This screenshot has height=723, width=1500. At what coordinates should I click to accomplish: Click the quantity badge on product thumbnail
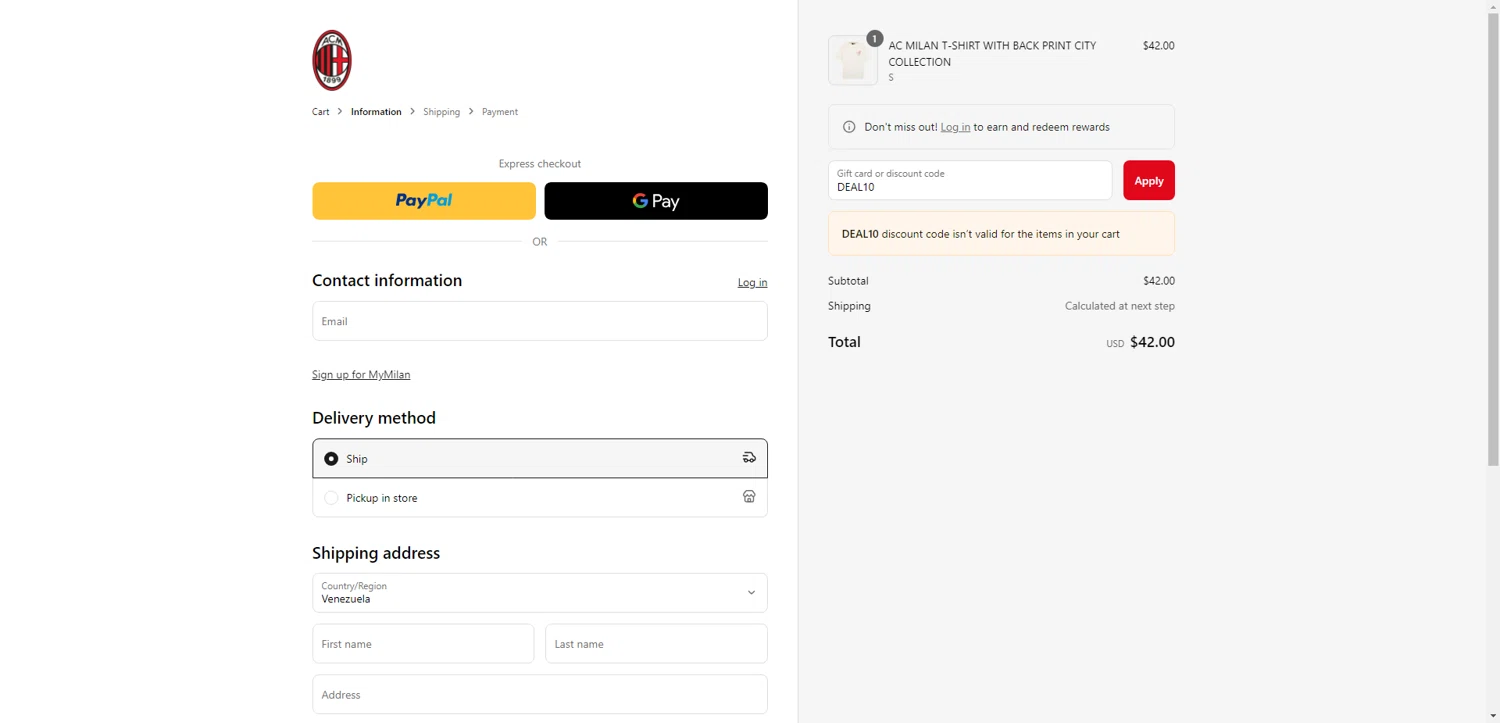pyautogui.click(x=874, y=39)
